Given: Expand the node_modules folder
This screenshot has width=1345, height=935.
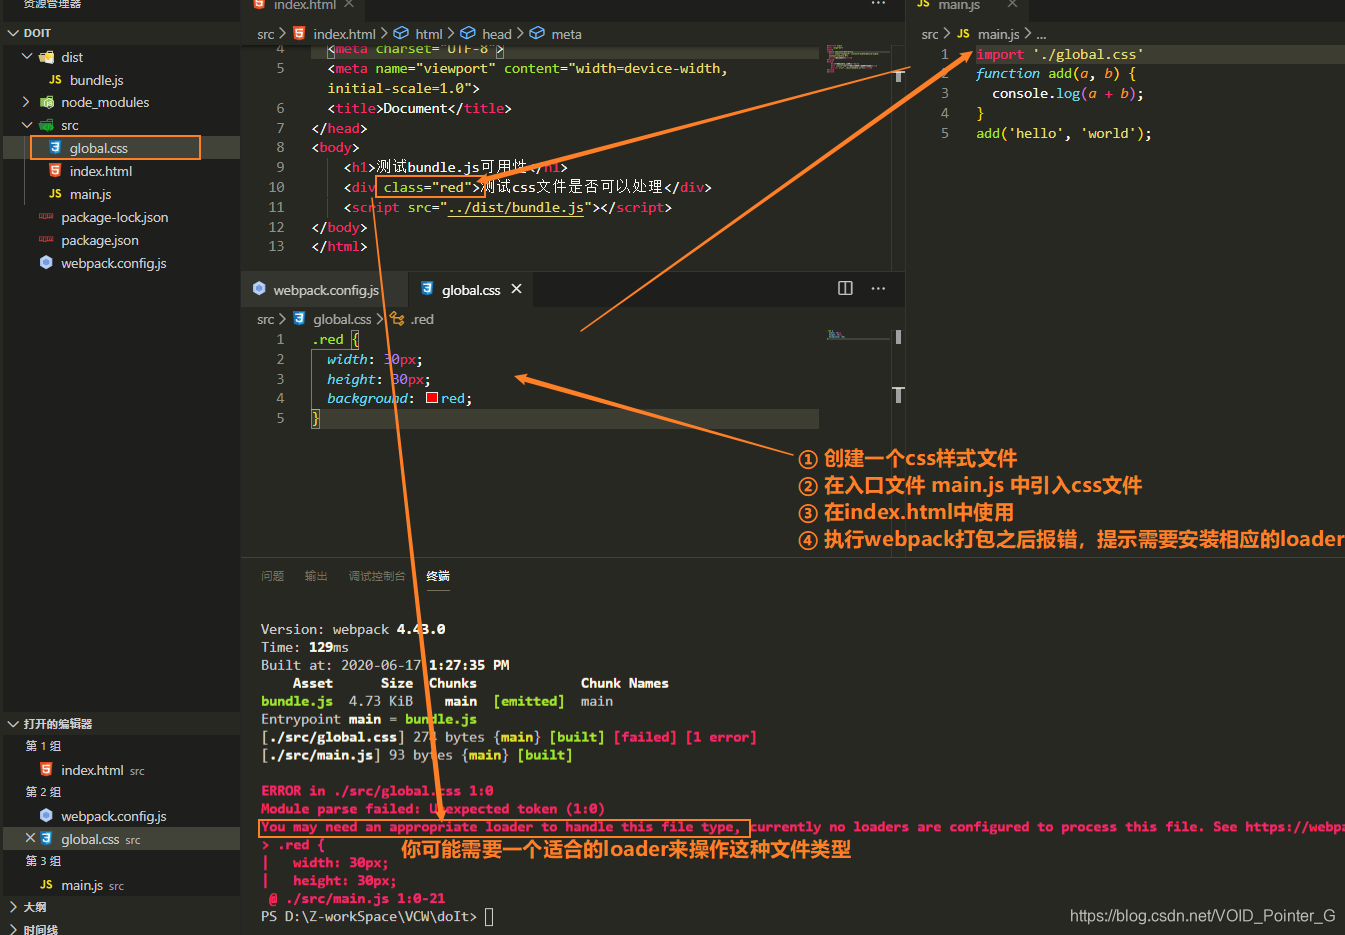Looking at the screenshot, I should (27, 102).
